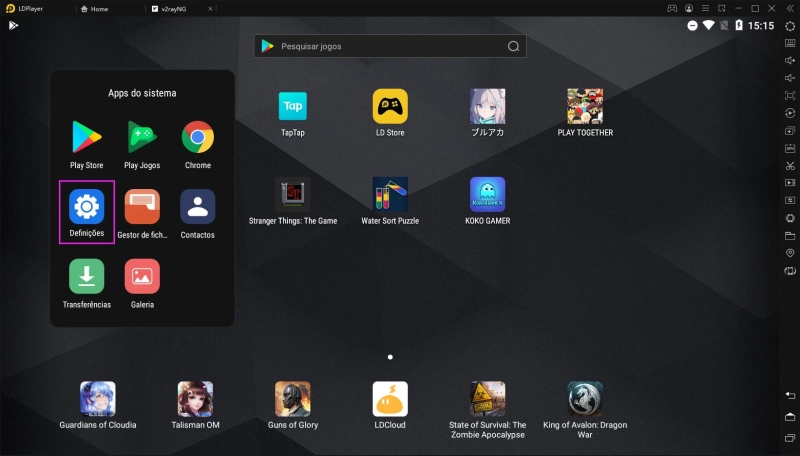Click the Pesquisar jogos search field
Image resolution: width=800 pixels, height=456 pixels.
click(390, 46)
